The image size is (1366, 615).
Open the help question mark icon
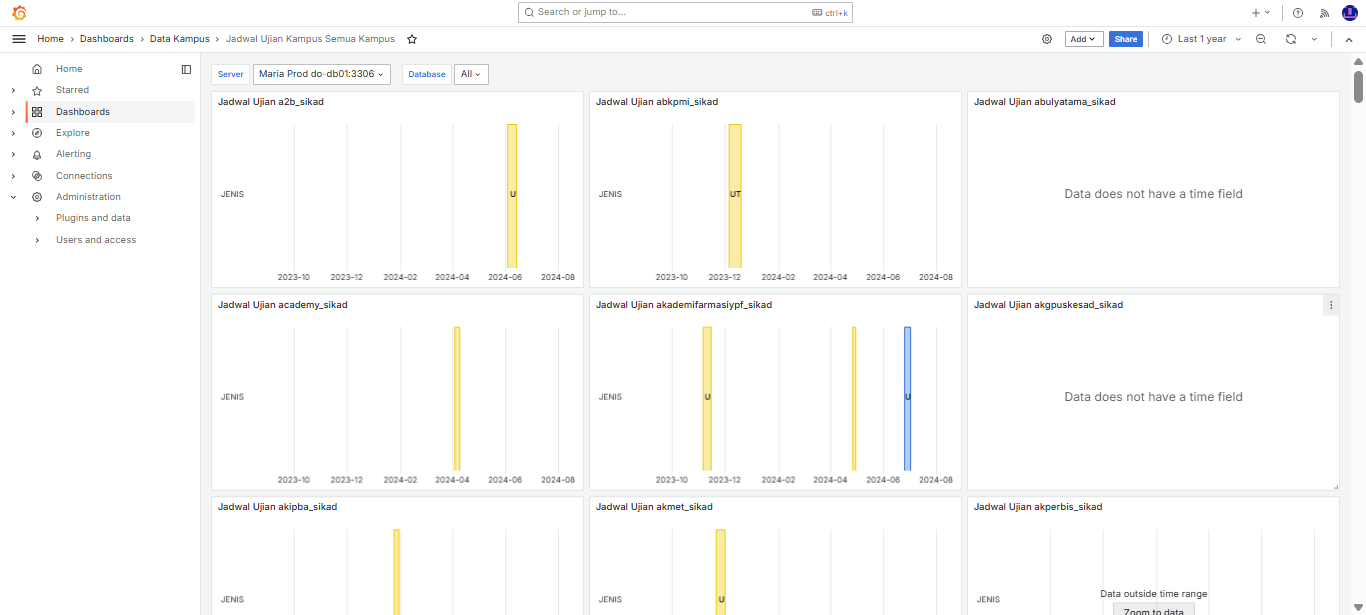(1298, 13)
